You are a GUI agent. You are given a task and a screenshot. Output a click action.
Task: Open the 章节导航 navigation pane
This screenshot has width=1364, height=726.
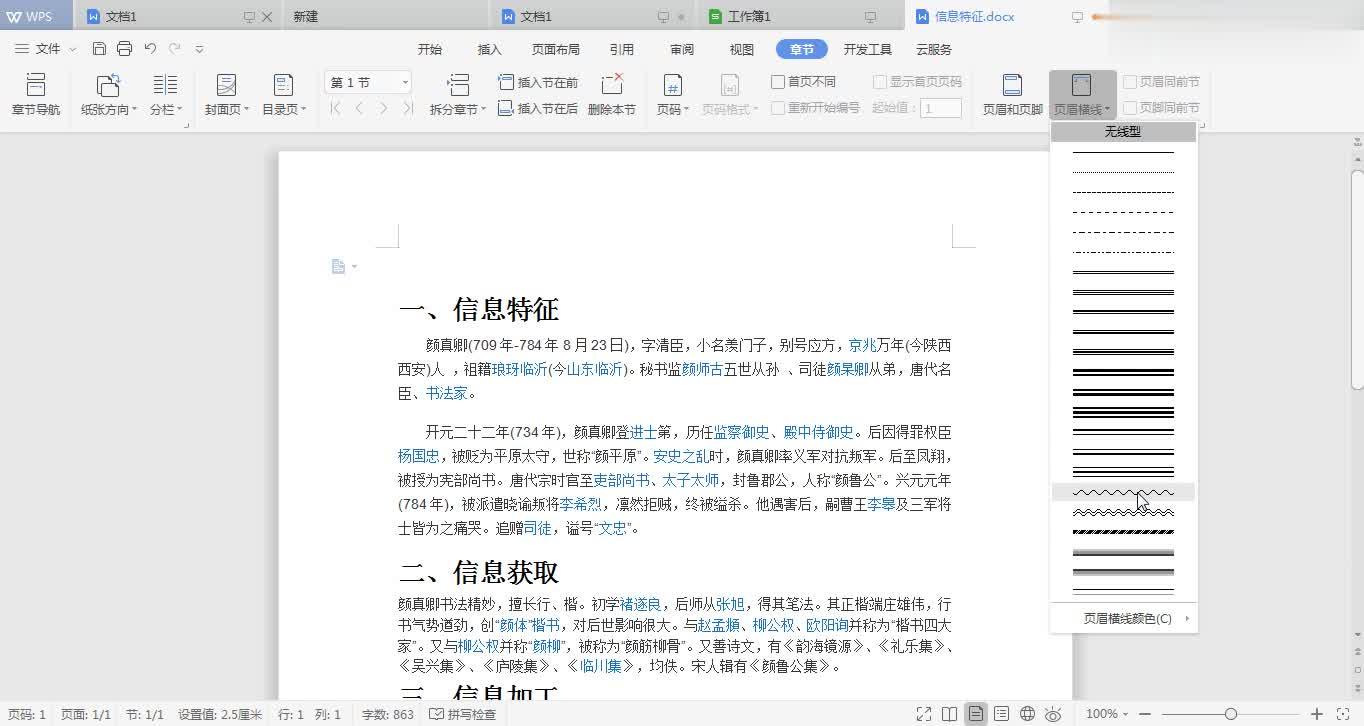34,93
